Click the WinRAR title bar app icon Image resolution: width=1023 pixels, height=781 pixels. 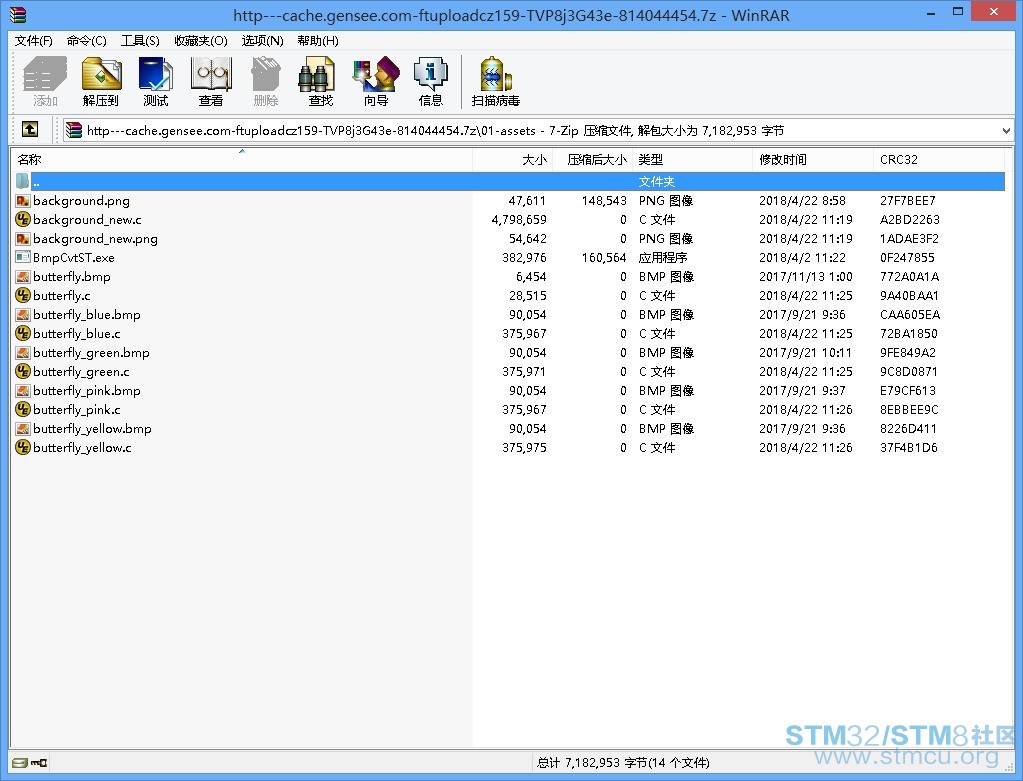click(17, 14)
